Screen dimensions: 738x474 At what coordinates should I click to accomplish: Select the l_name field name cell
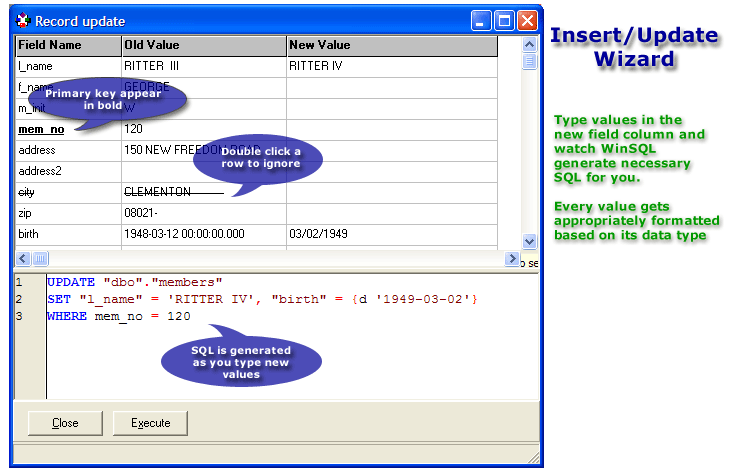(69, 66)
